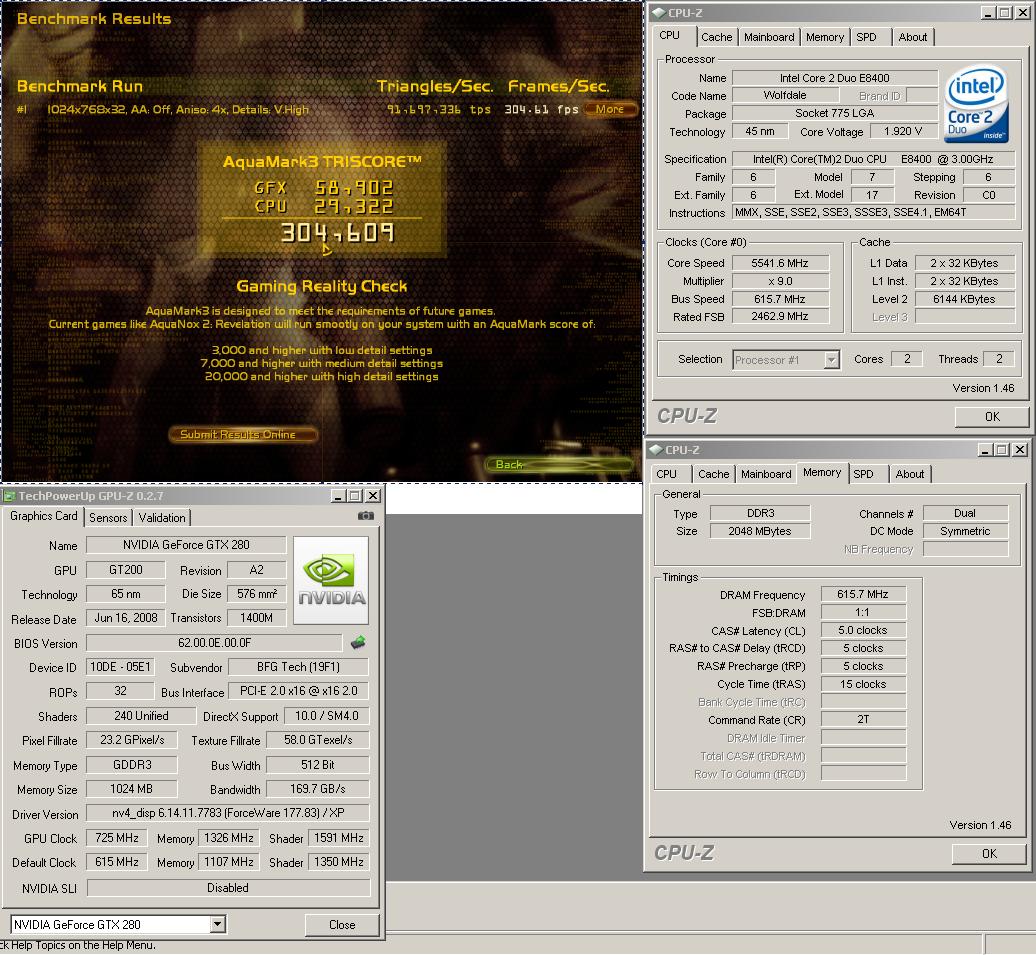Select Memory tab in bottom CPU-Z window
1036x955 pixels.
click(822, 473)
